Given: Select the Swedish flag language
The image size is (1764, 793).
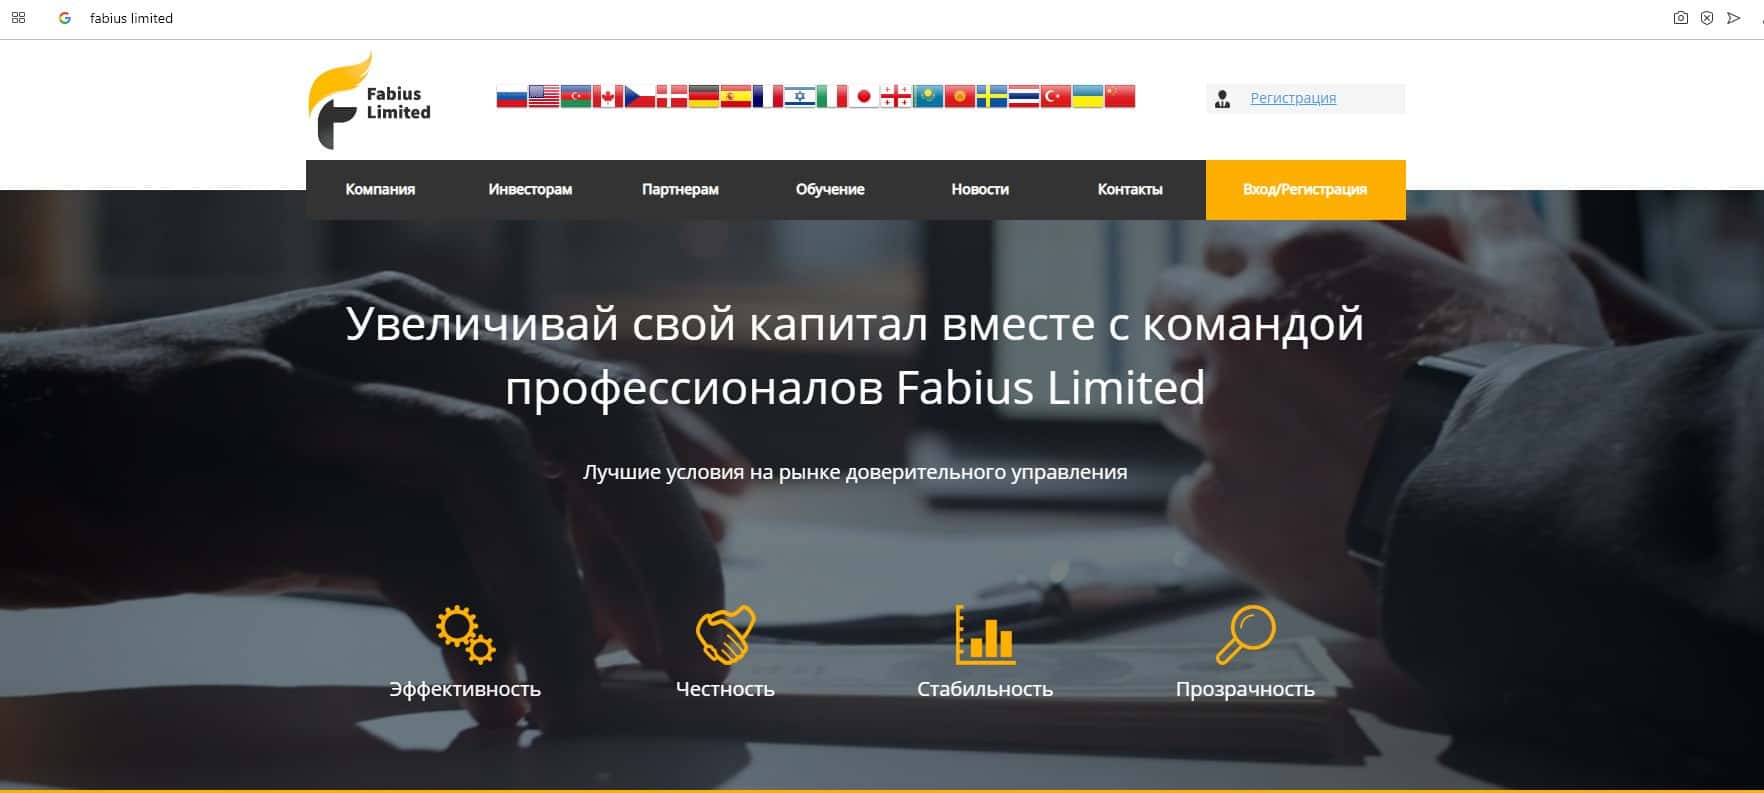Looking at the screenshot, I should click(x=992, y=96).
